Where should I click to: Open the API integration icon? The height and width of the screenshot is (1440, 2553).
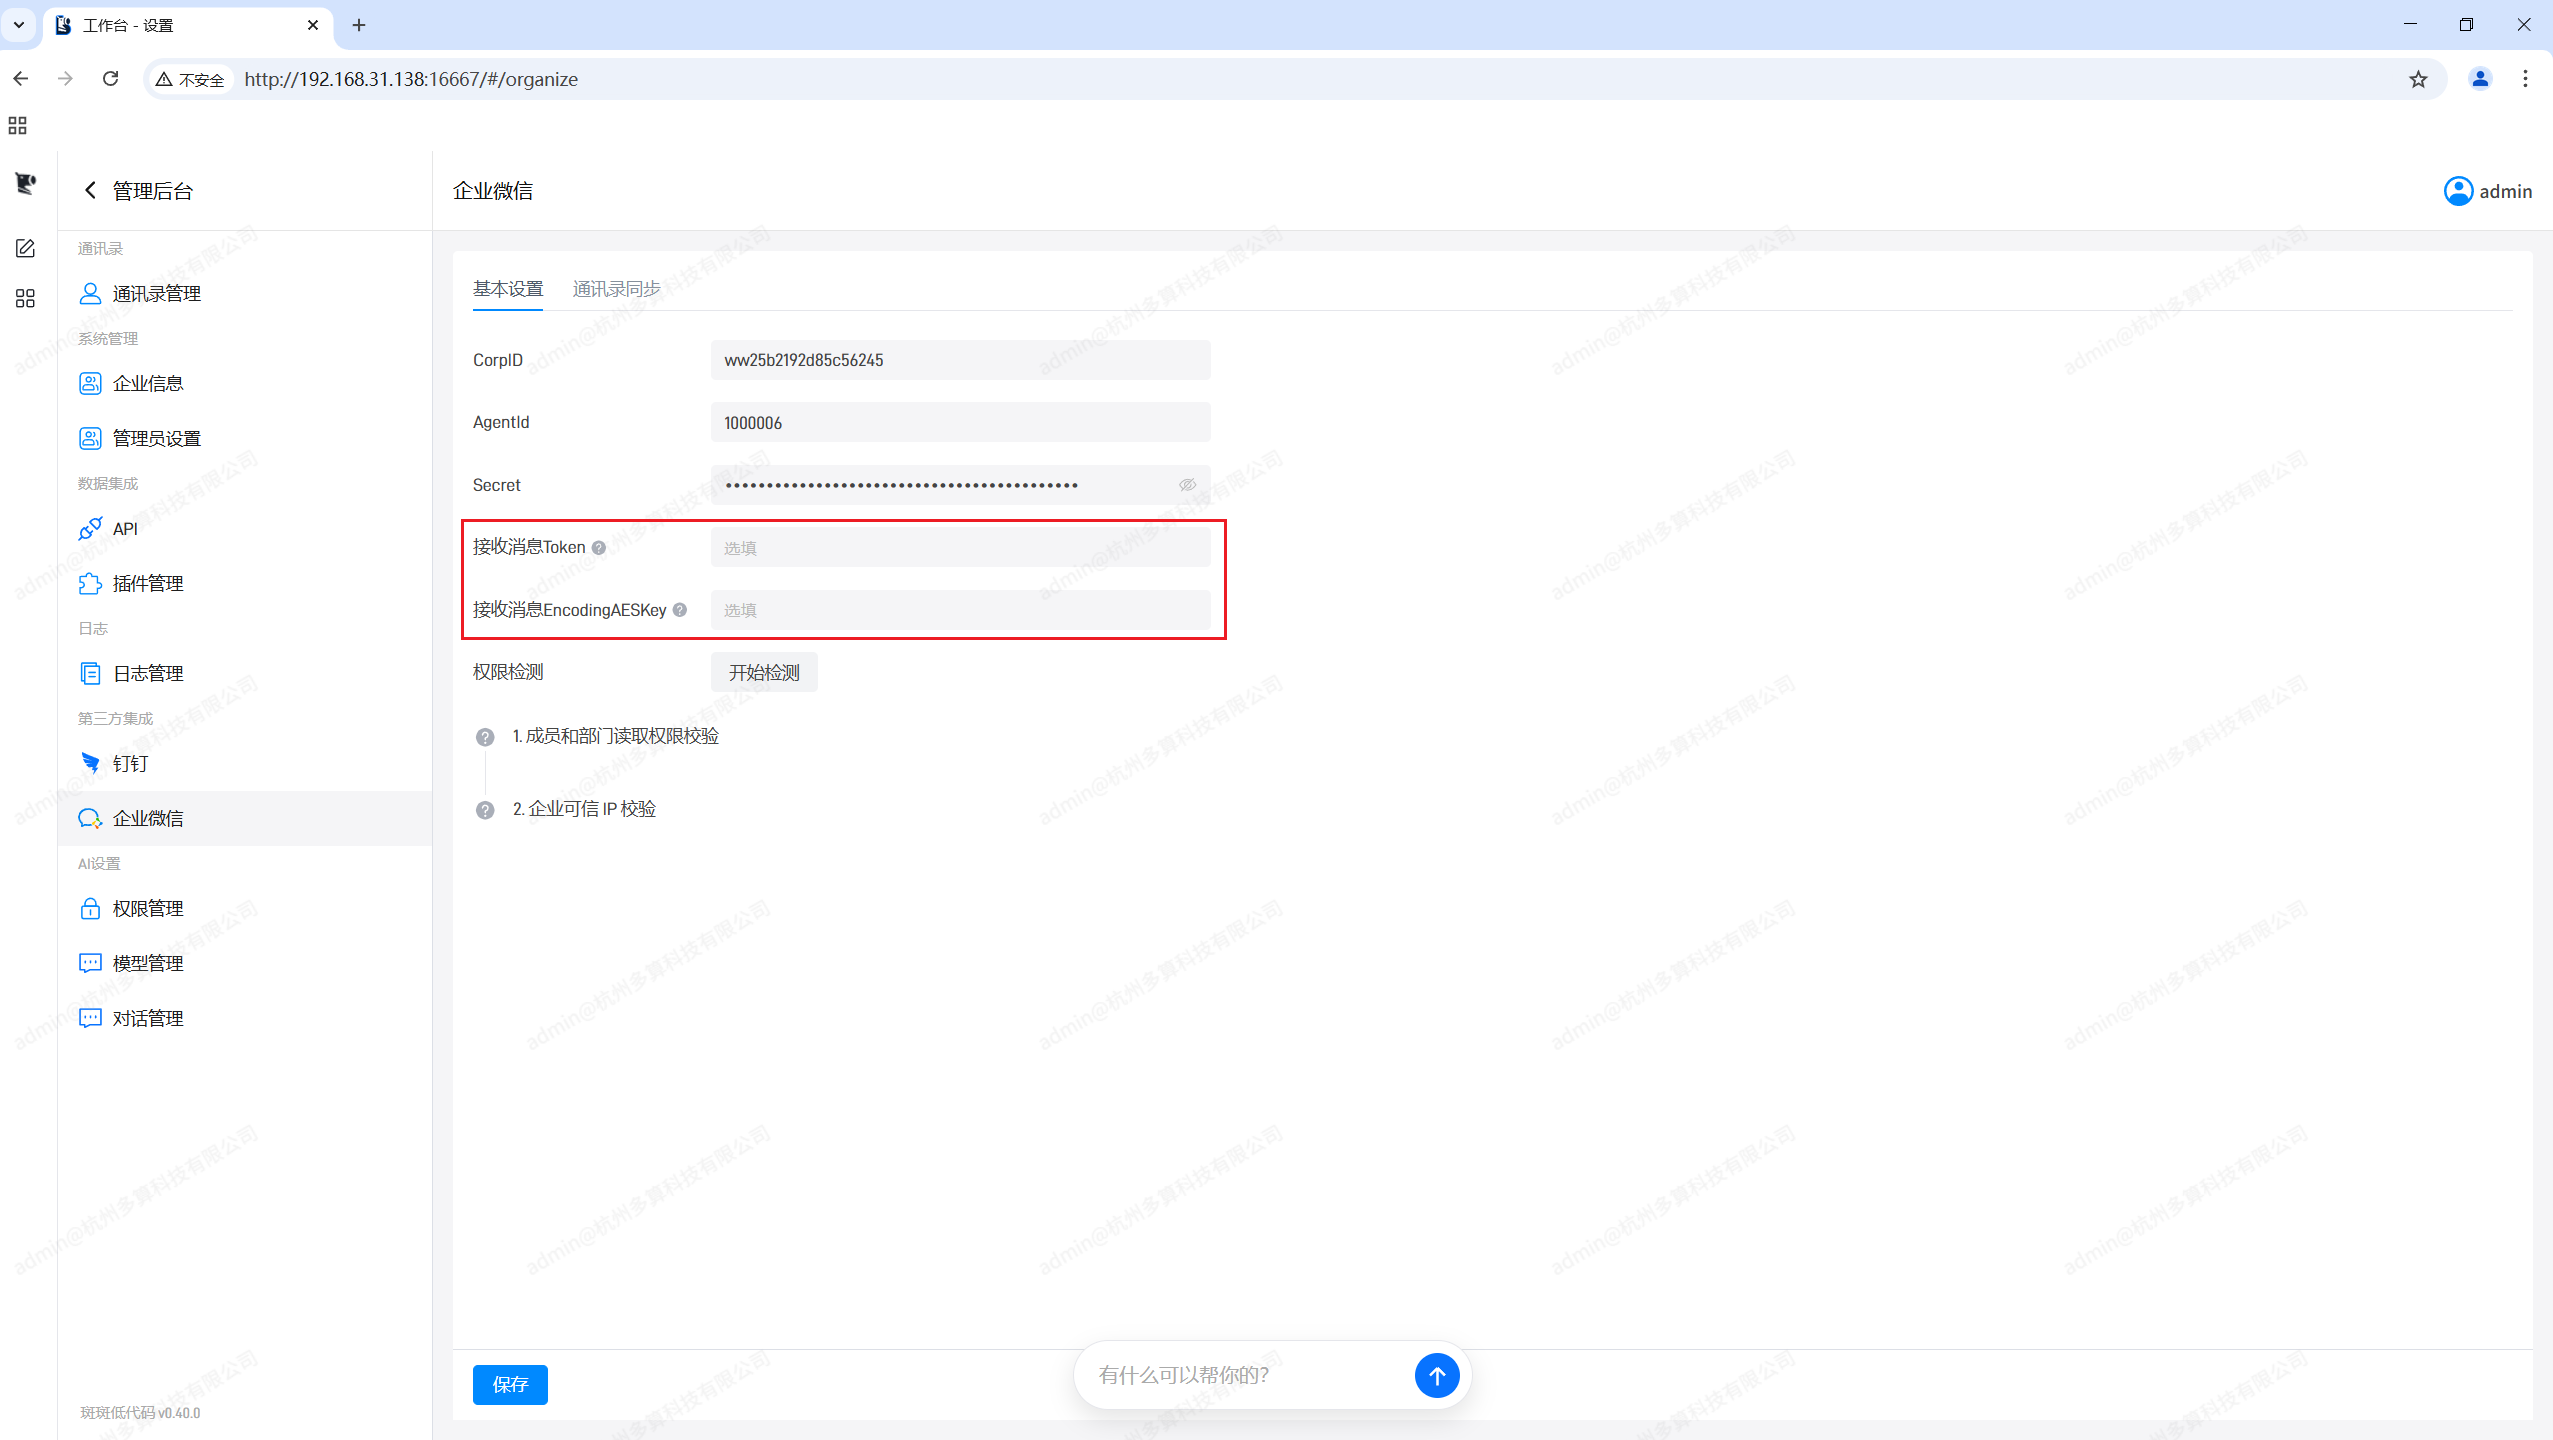point(90,528)
